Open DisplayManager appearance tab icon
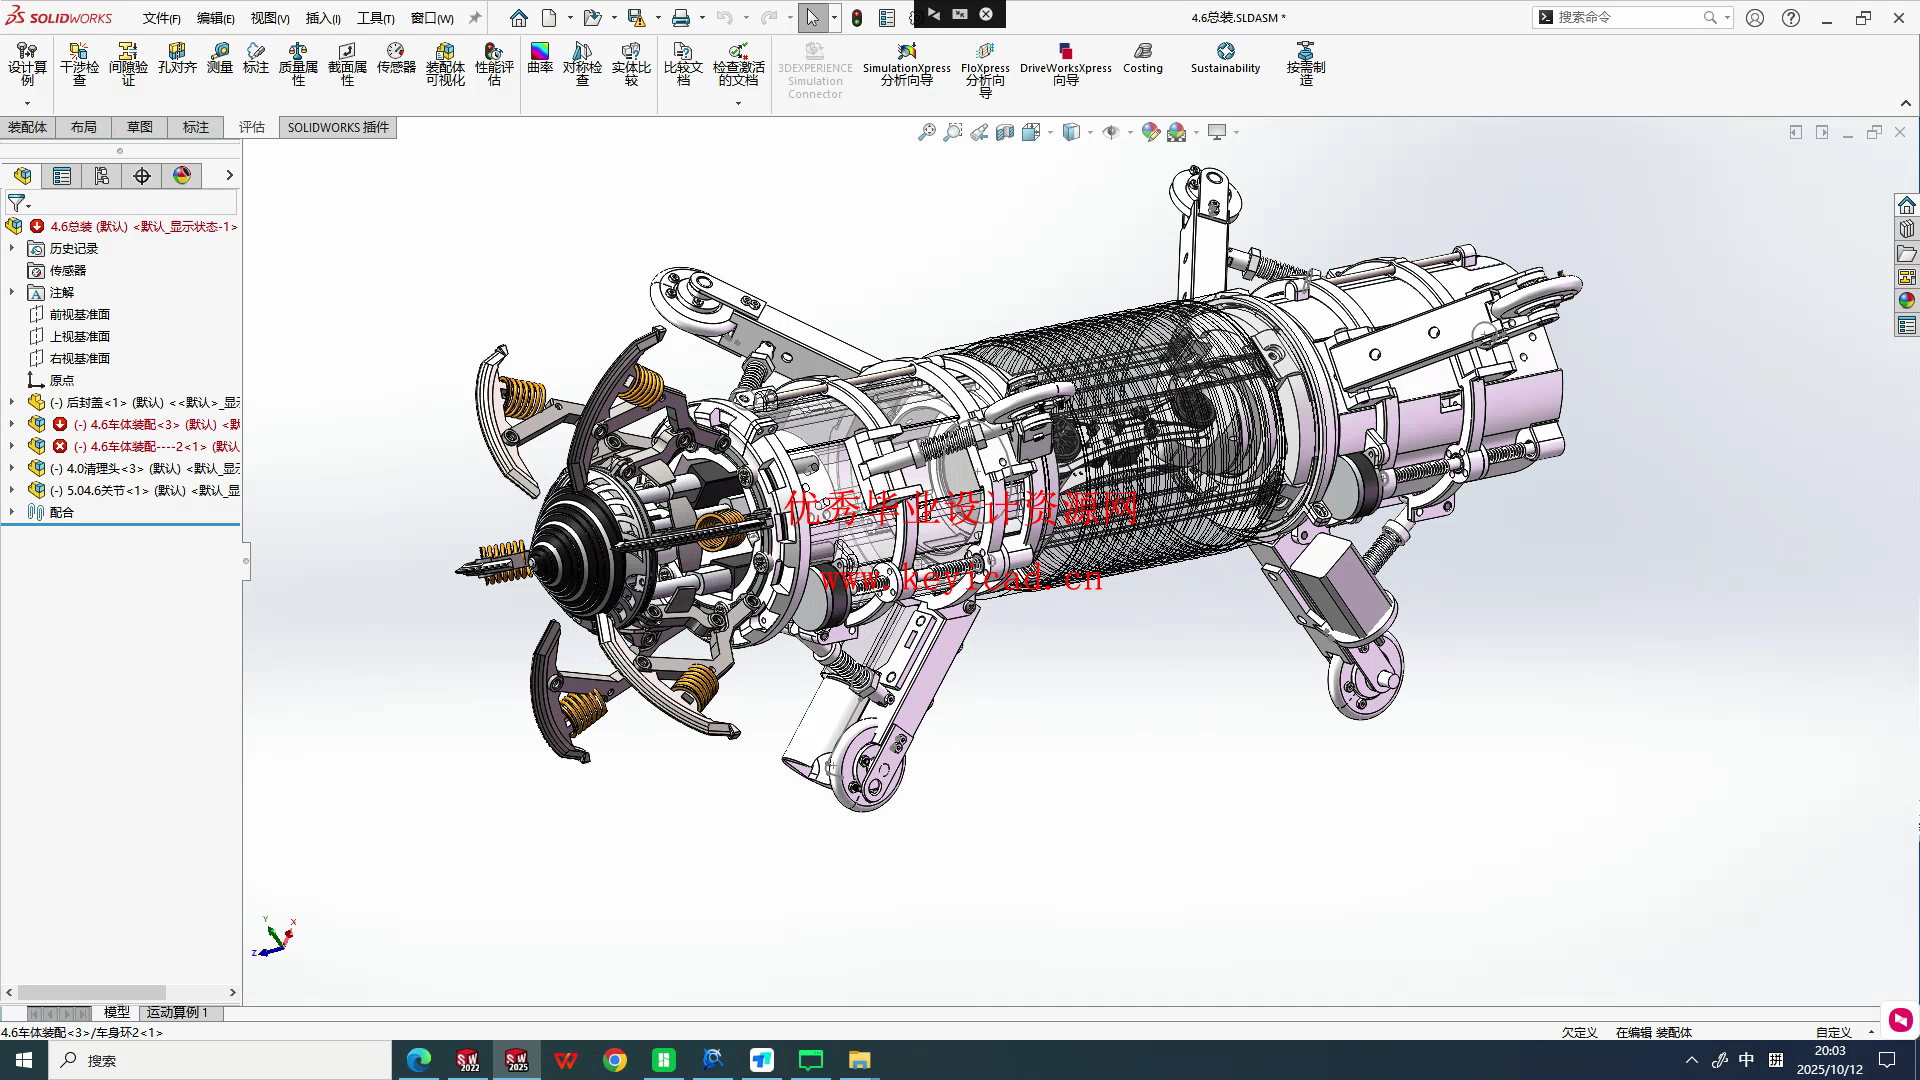This screenshot has height=1080, width=1920. 182,176
